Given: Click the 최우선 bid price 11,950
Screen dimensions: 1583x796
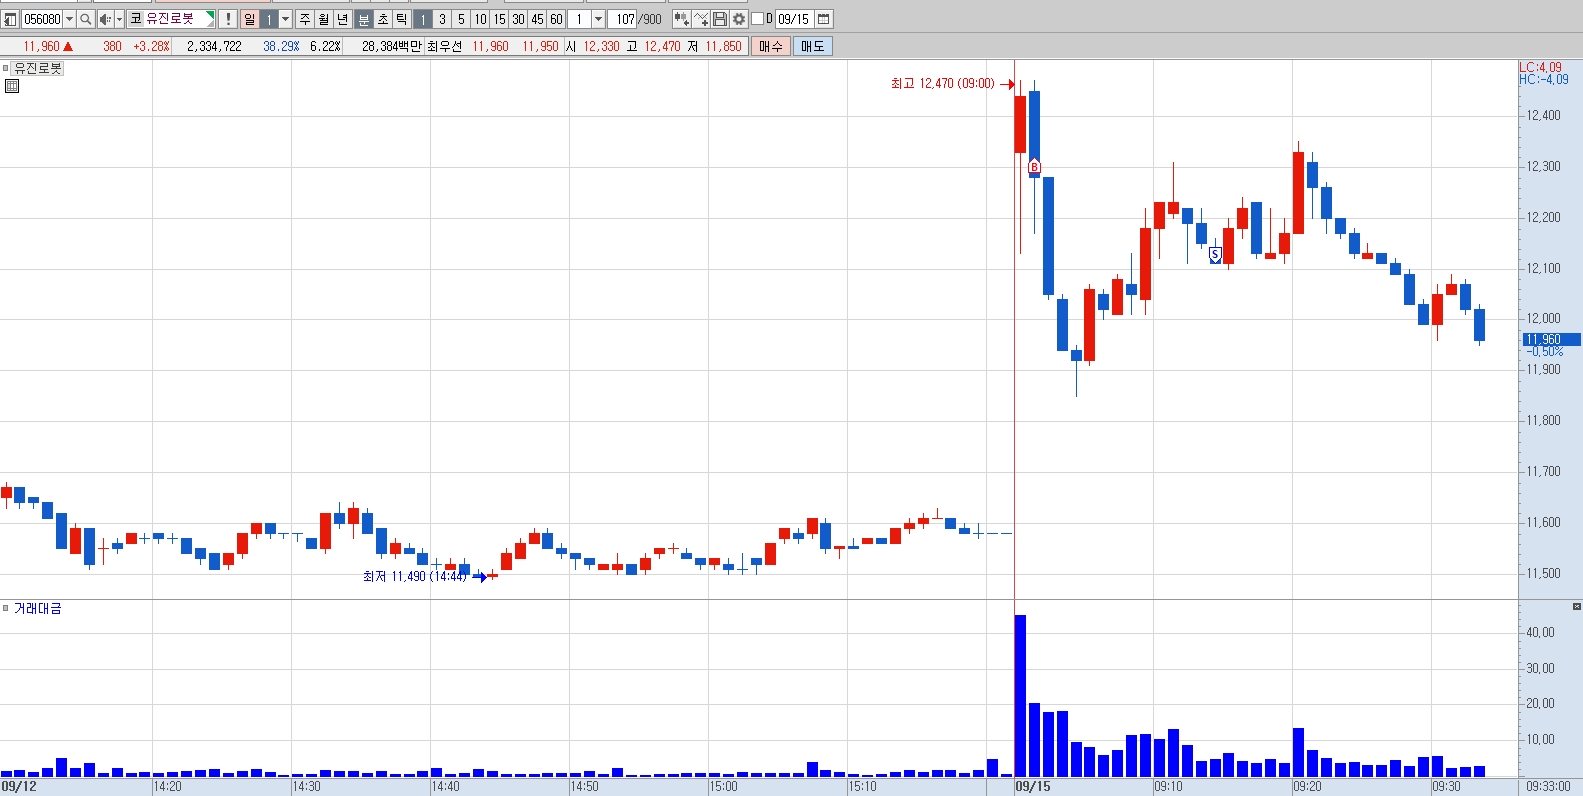Looking at the screenshot, I should click(540, 46).
